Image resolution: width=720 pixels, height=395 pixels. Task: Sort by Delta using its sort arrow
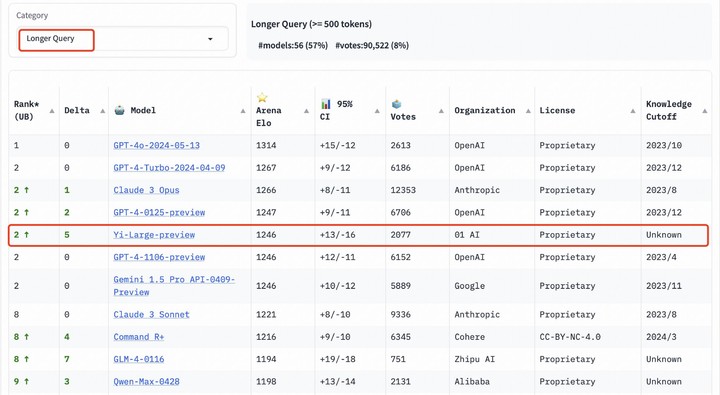pyautogui.click(x=102, y=111)
